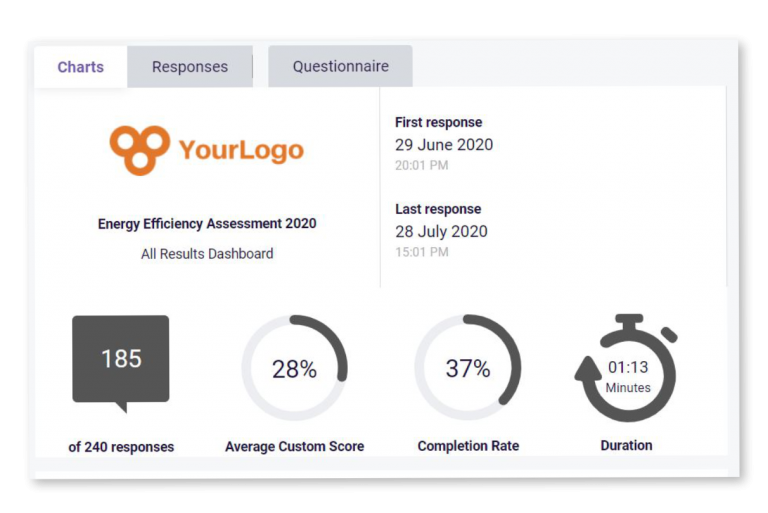Click the Completion Rate label
Viewport: 768px width, 513px height.
[x=468, y=446]
